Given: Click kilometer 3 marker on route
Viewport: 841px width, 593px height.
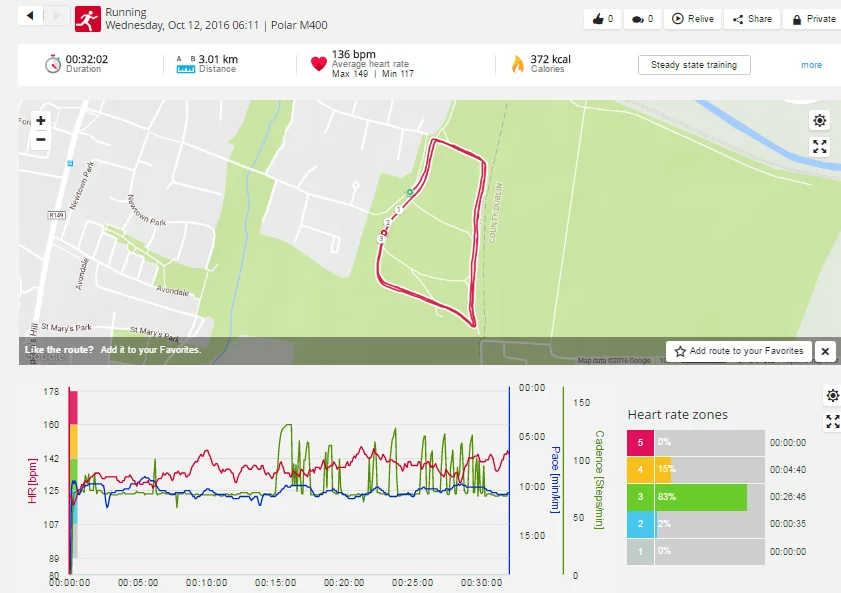Looking at the screenshot, I should pyautogui.click(x=381, y=239).
